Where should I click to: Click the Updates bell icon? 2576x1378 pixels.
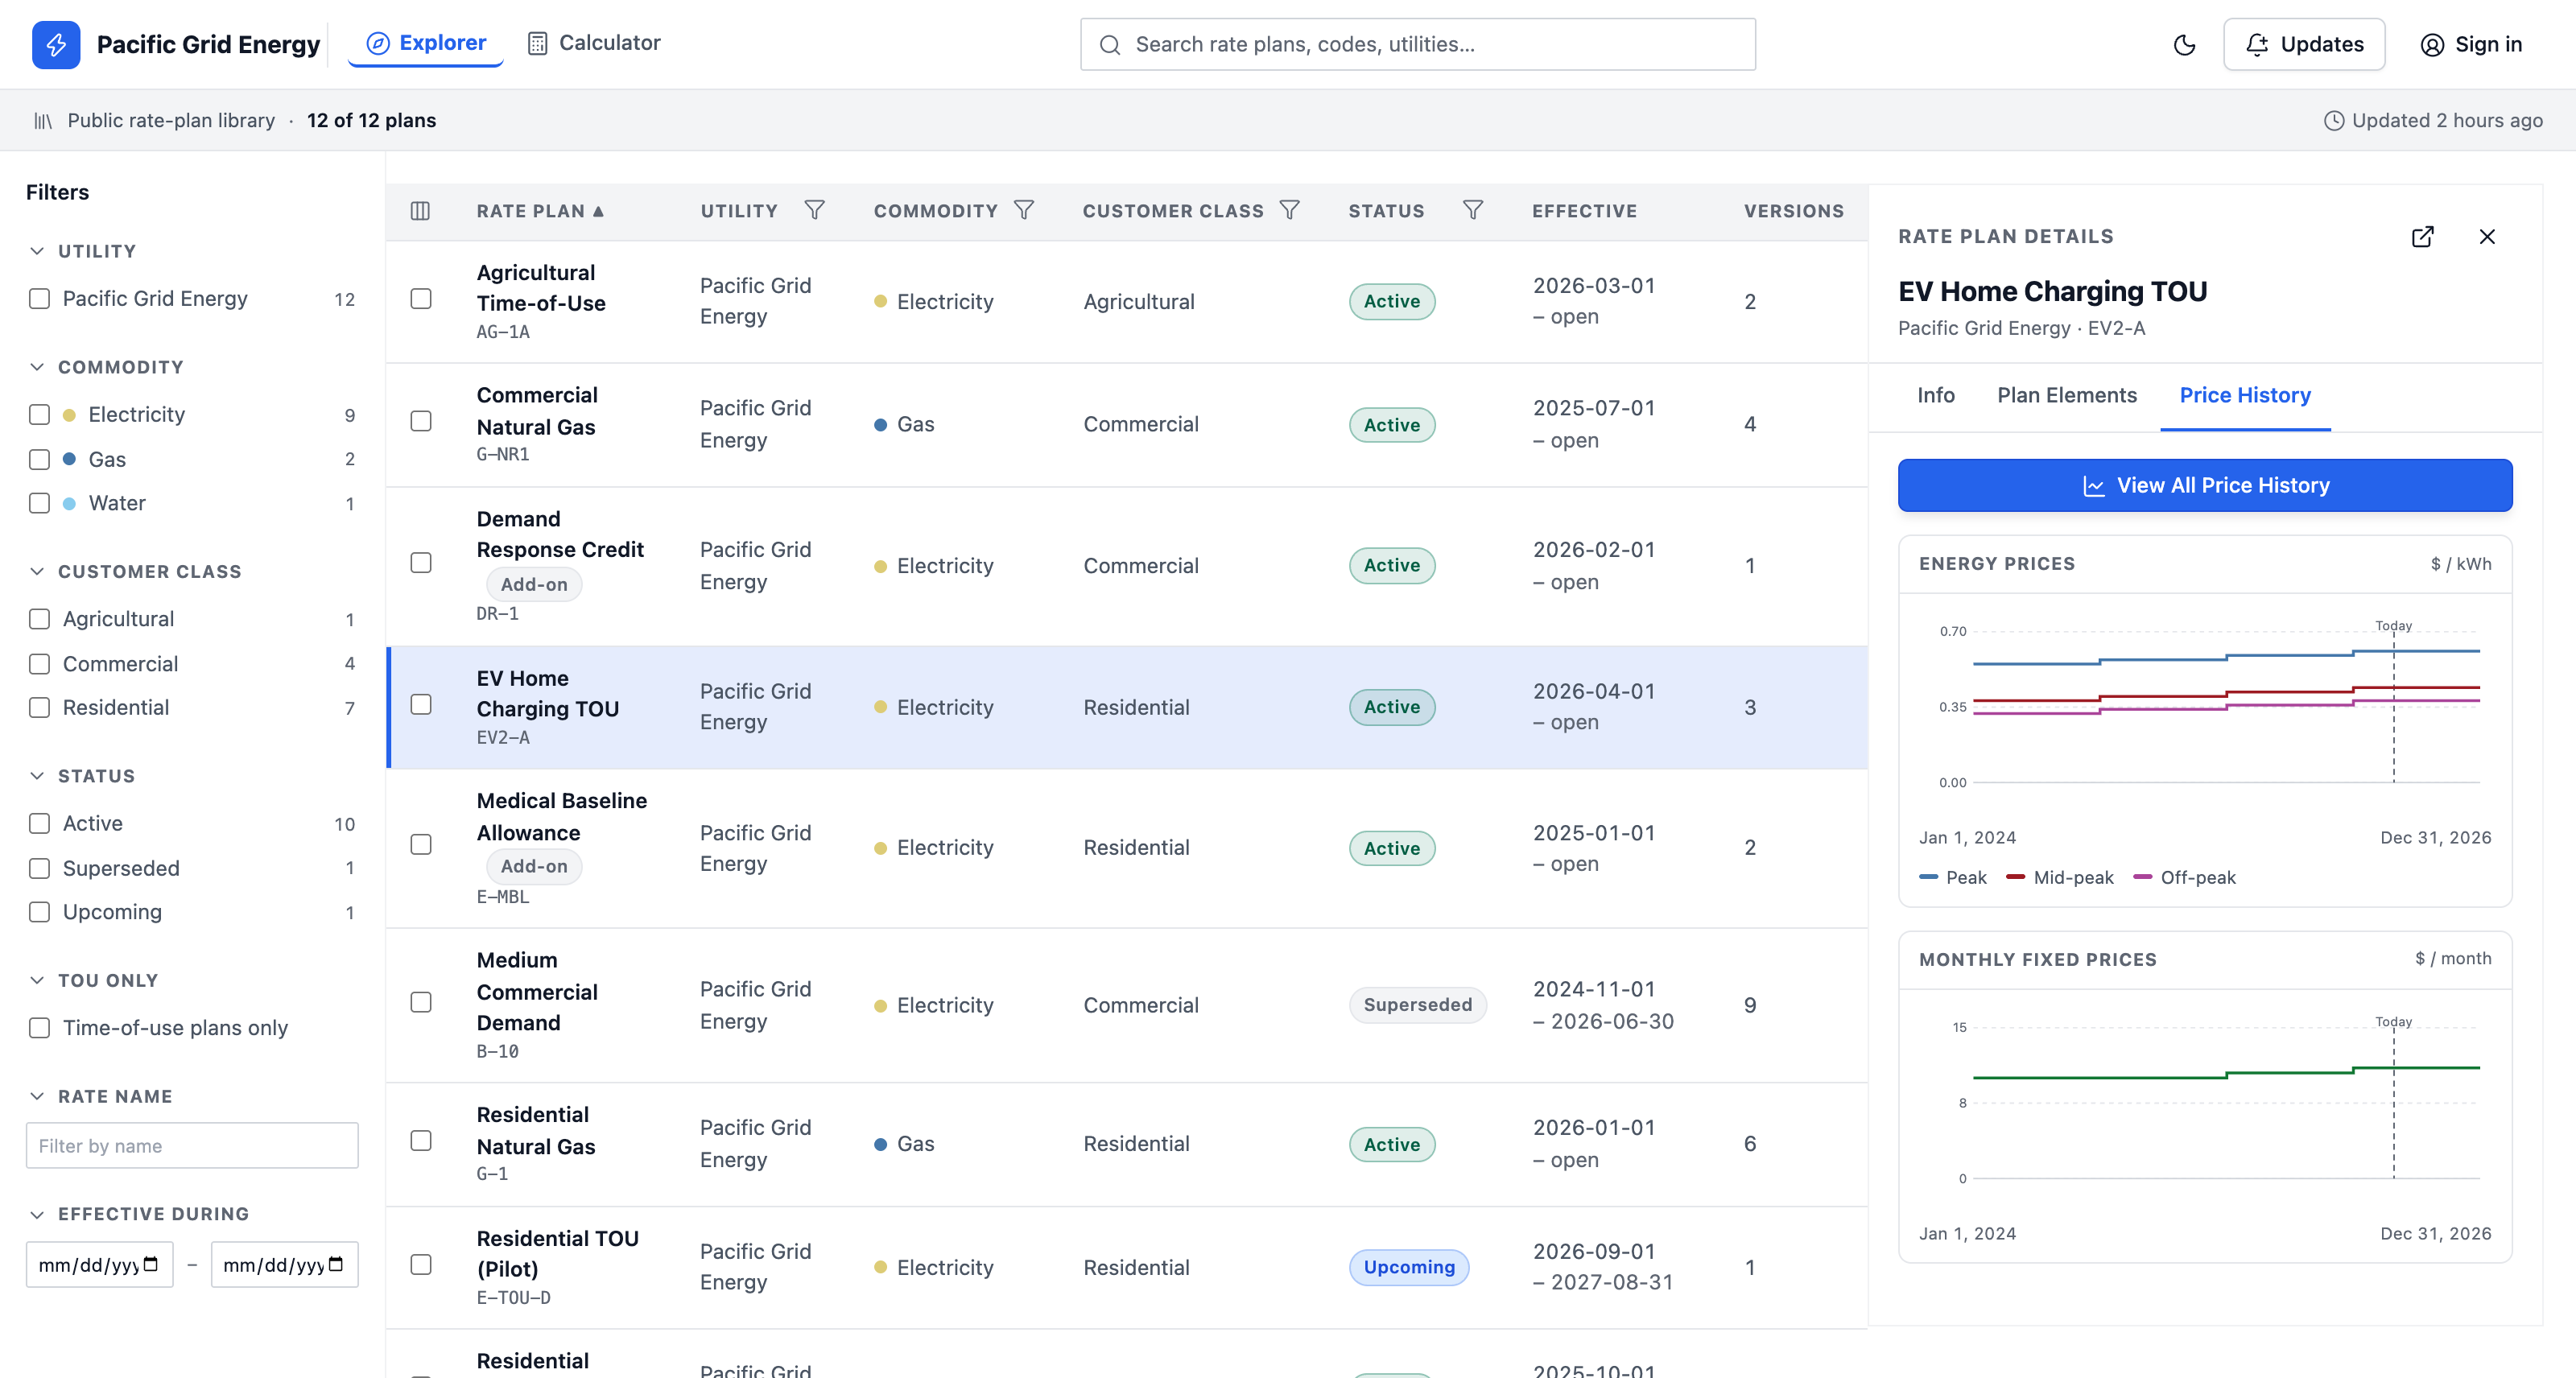click(x=2257, y=44)
